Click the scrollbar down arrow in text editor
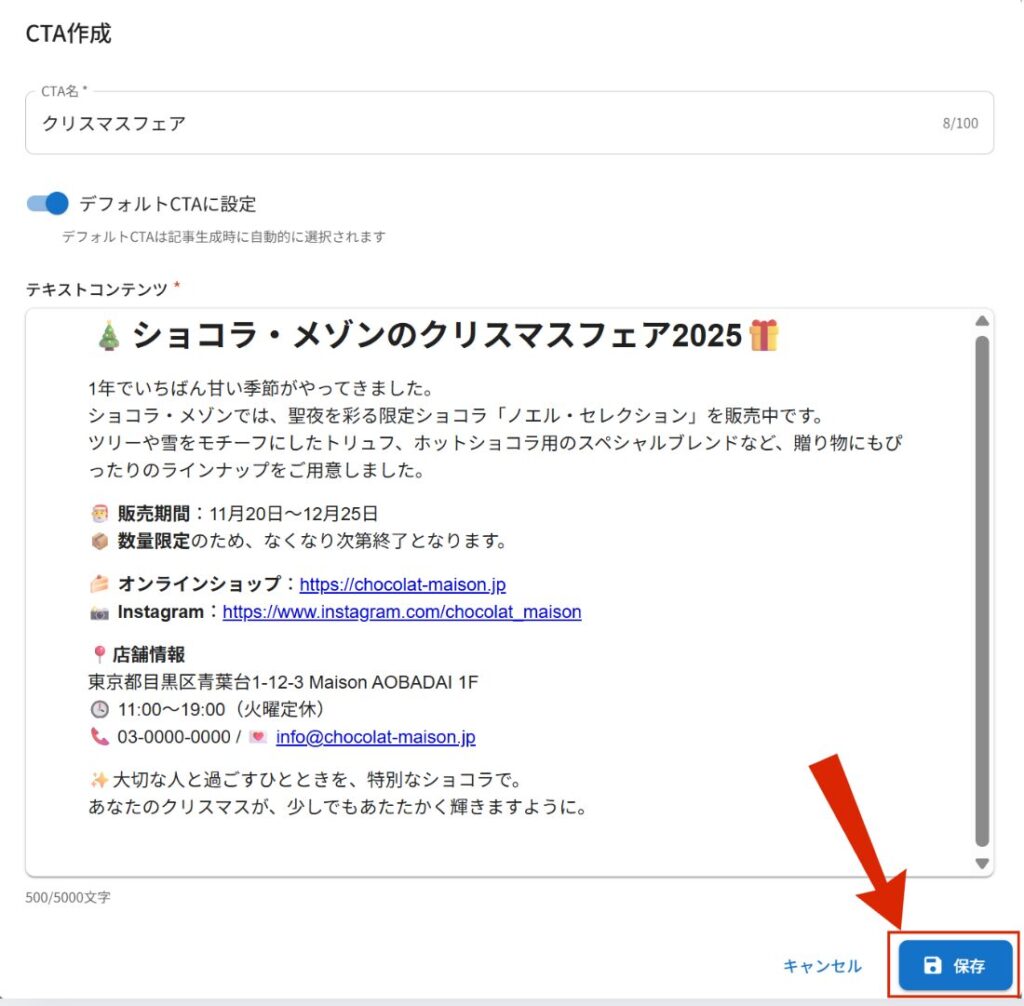This screenshot has width=1024, height=1006. pos(982,864)
